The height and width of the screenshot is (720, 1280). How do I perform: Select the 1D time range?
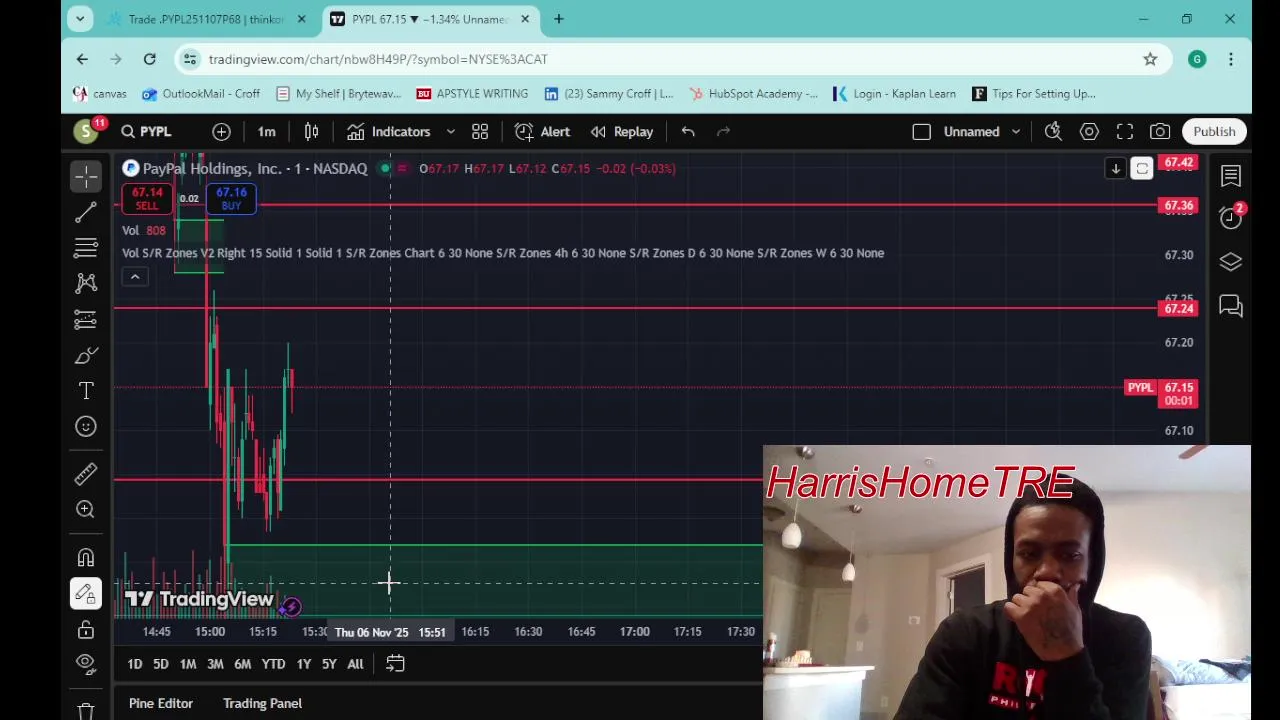click(135, 664)
